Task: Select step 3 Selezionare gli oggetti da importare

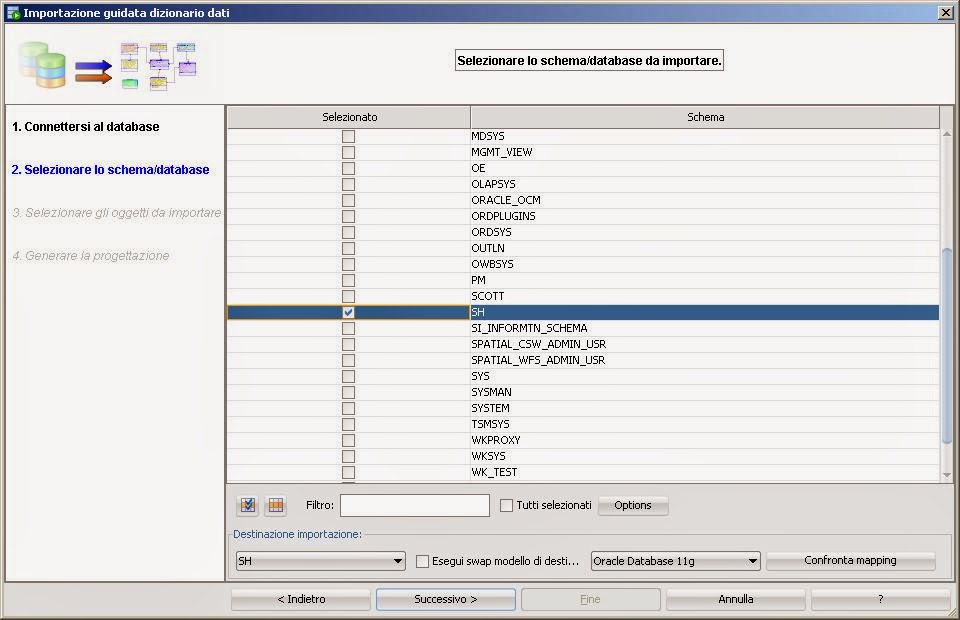Action: click(116, 212)
